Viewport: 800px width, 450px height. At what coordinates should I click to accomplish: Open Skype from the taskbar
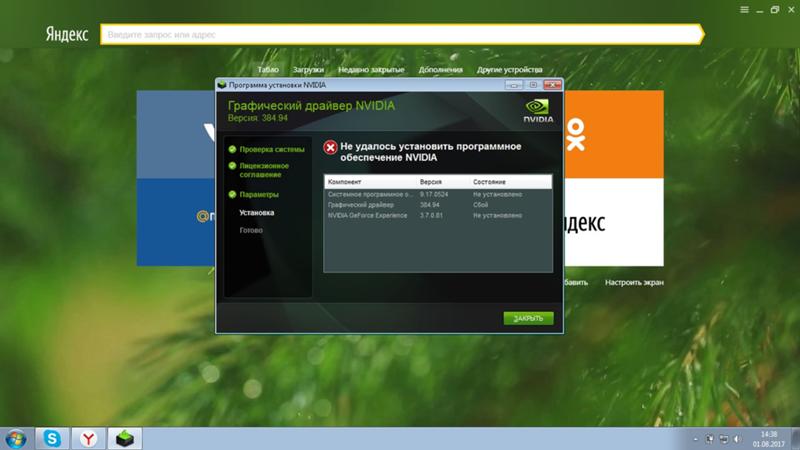coord(52,438)
